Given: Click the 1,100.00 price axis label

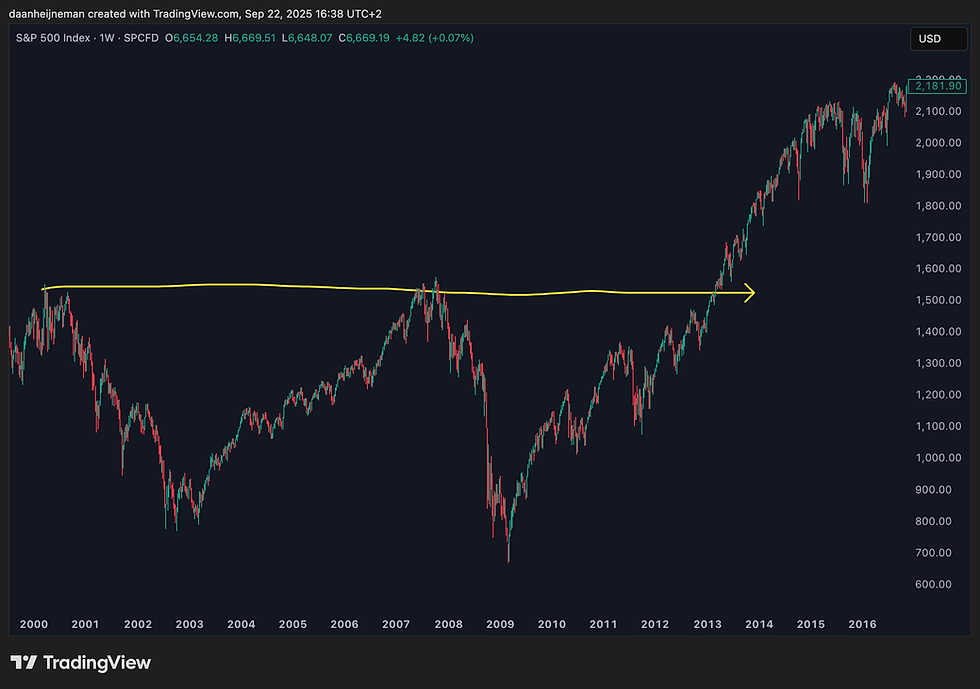Looking at the screenshot, I should 938,426.
